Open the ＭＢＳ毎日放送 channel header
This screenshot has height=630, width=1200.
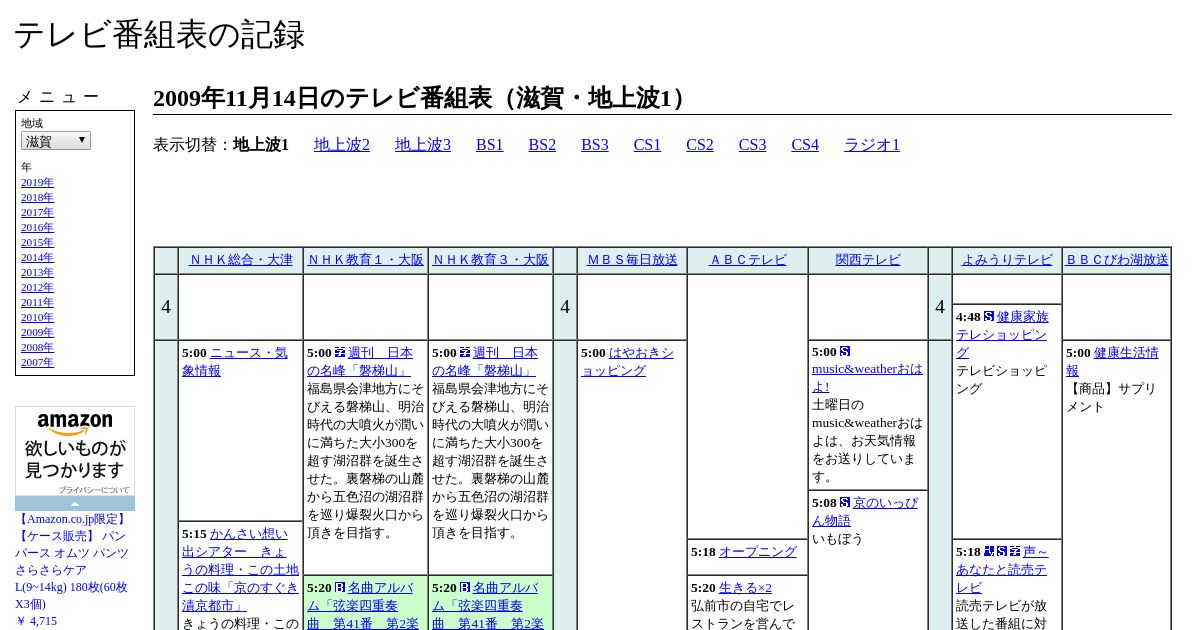632,260
